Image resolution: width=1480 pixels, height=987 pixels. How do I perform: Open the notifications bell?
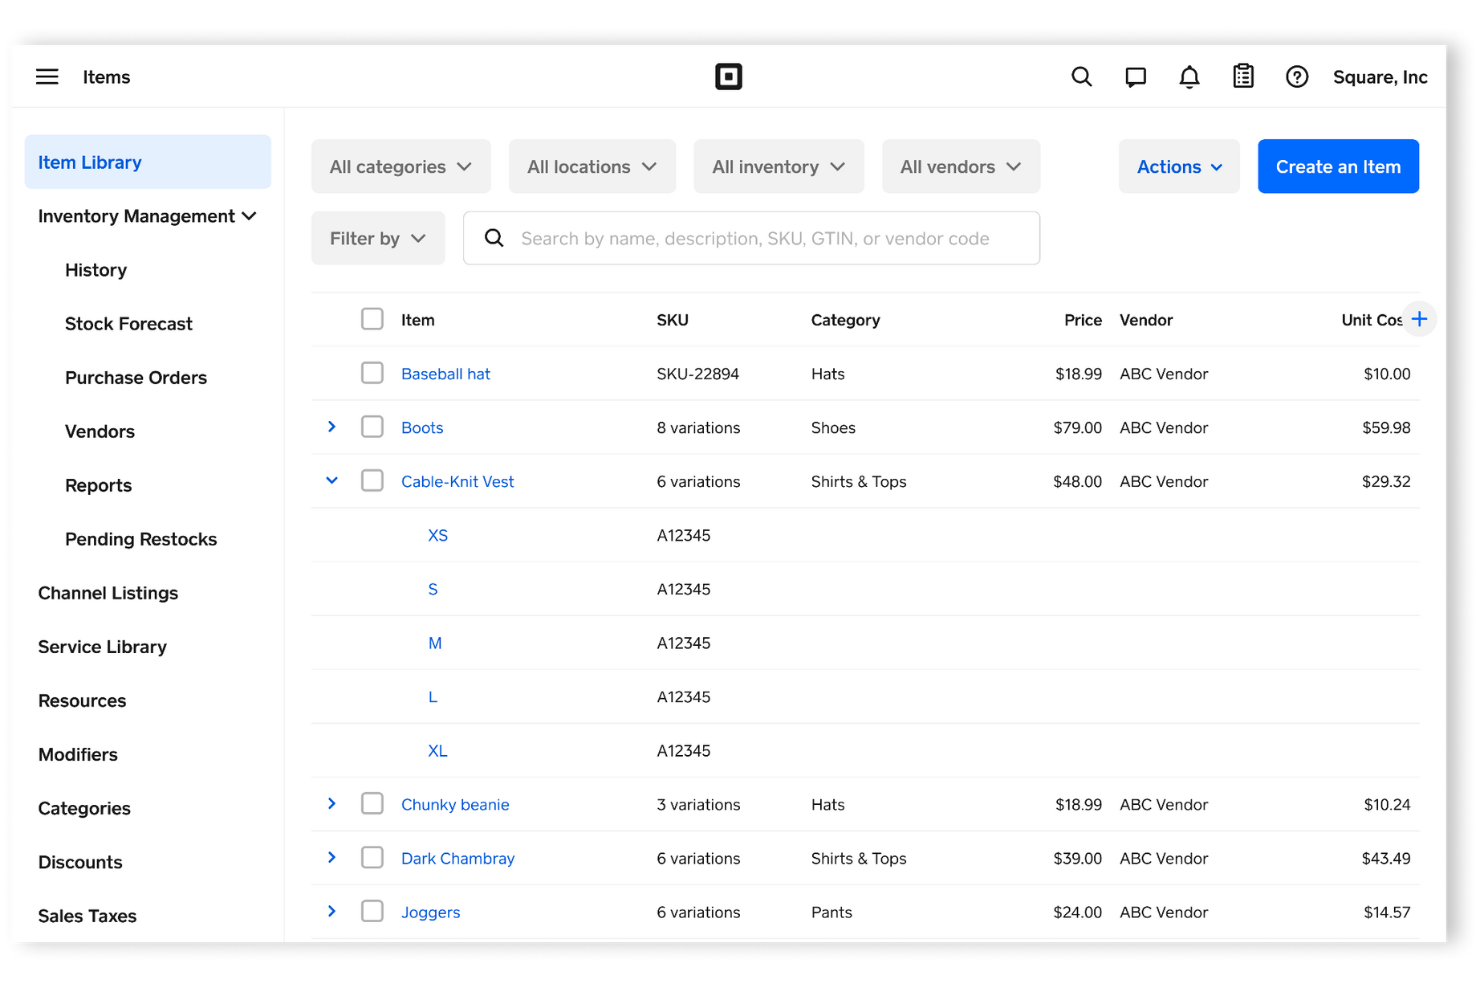click(x=1189, y=77)
